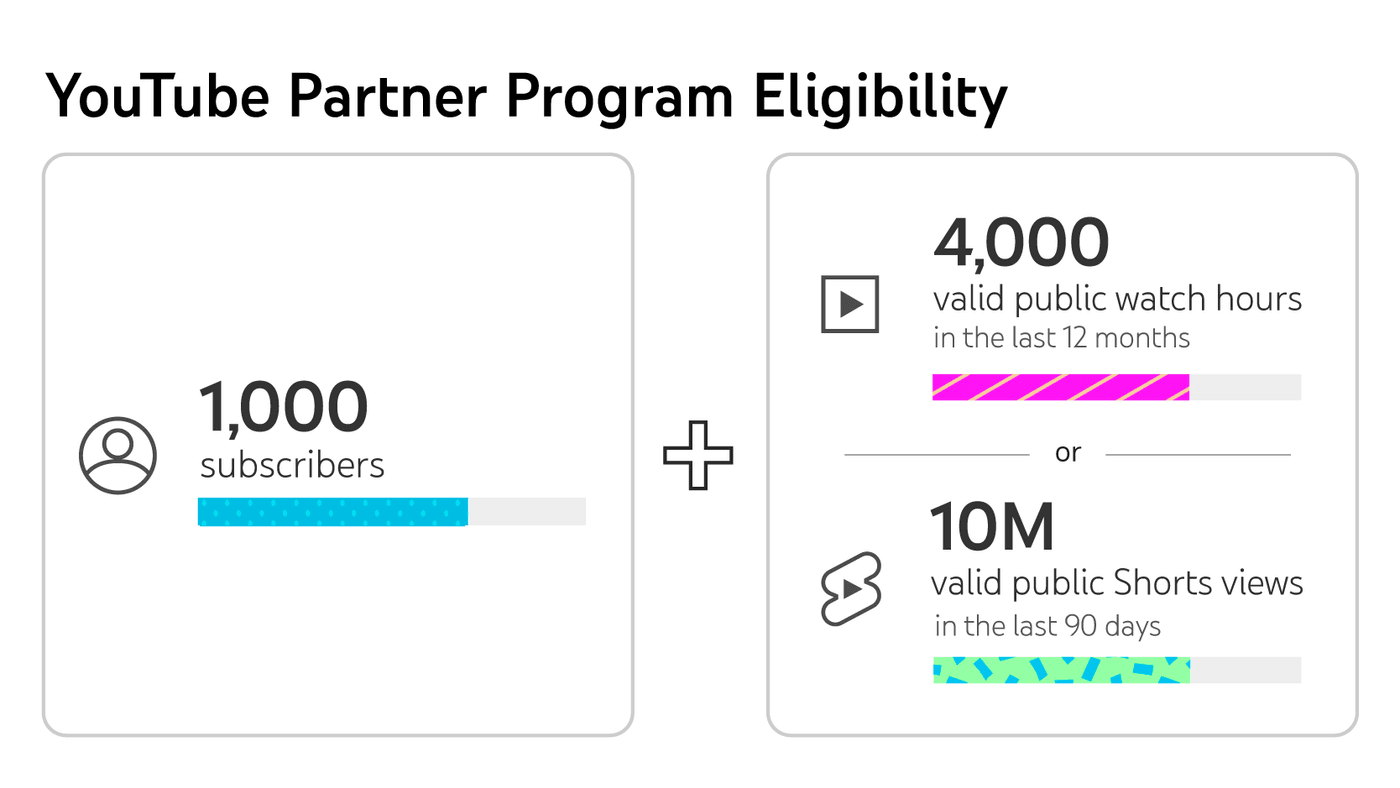The image size is (1400, 788).
Task: Click the subscriber profile icon
Action: [118, 456]
